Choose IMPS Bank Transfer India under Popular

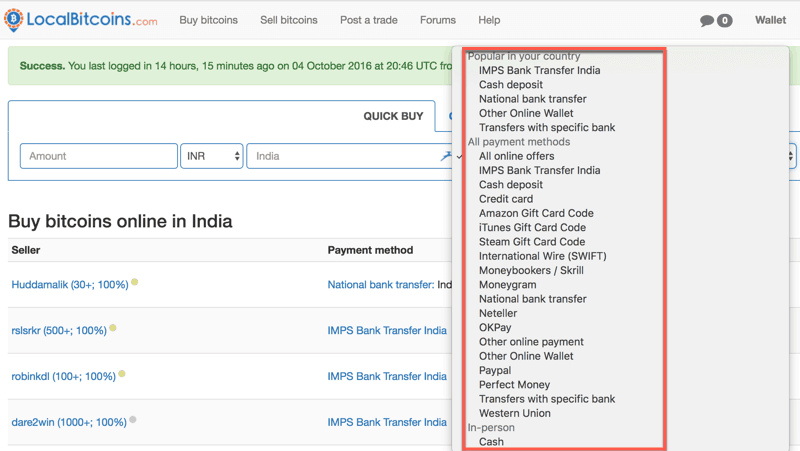[539, 70]
